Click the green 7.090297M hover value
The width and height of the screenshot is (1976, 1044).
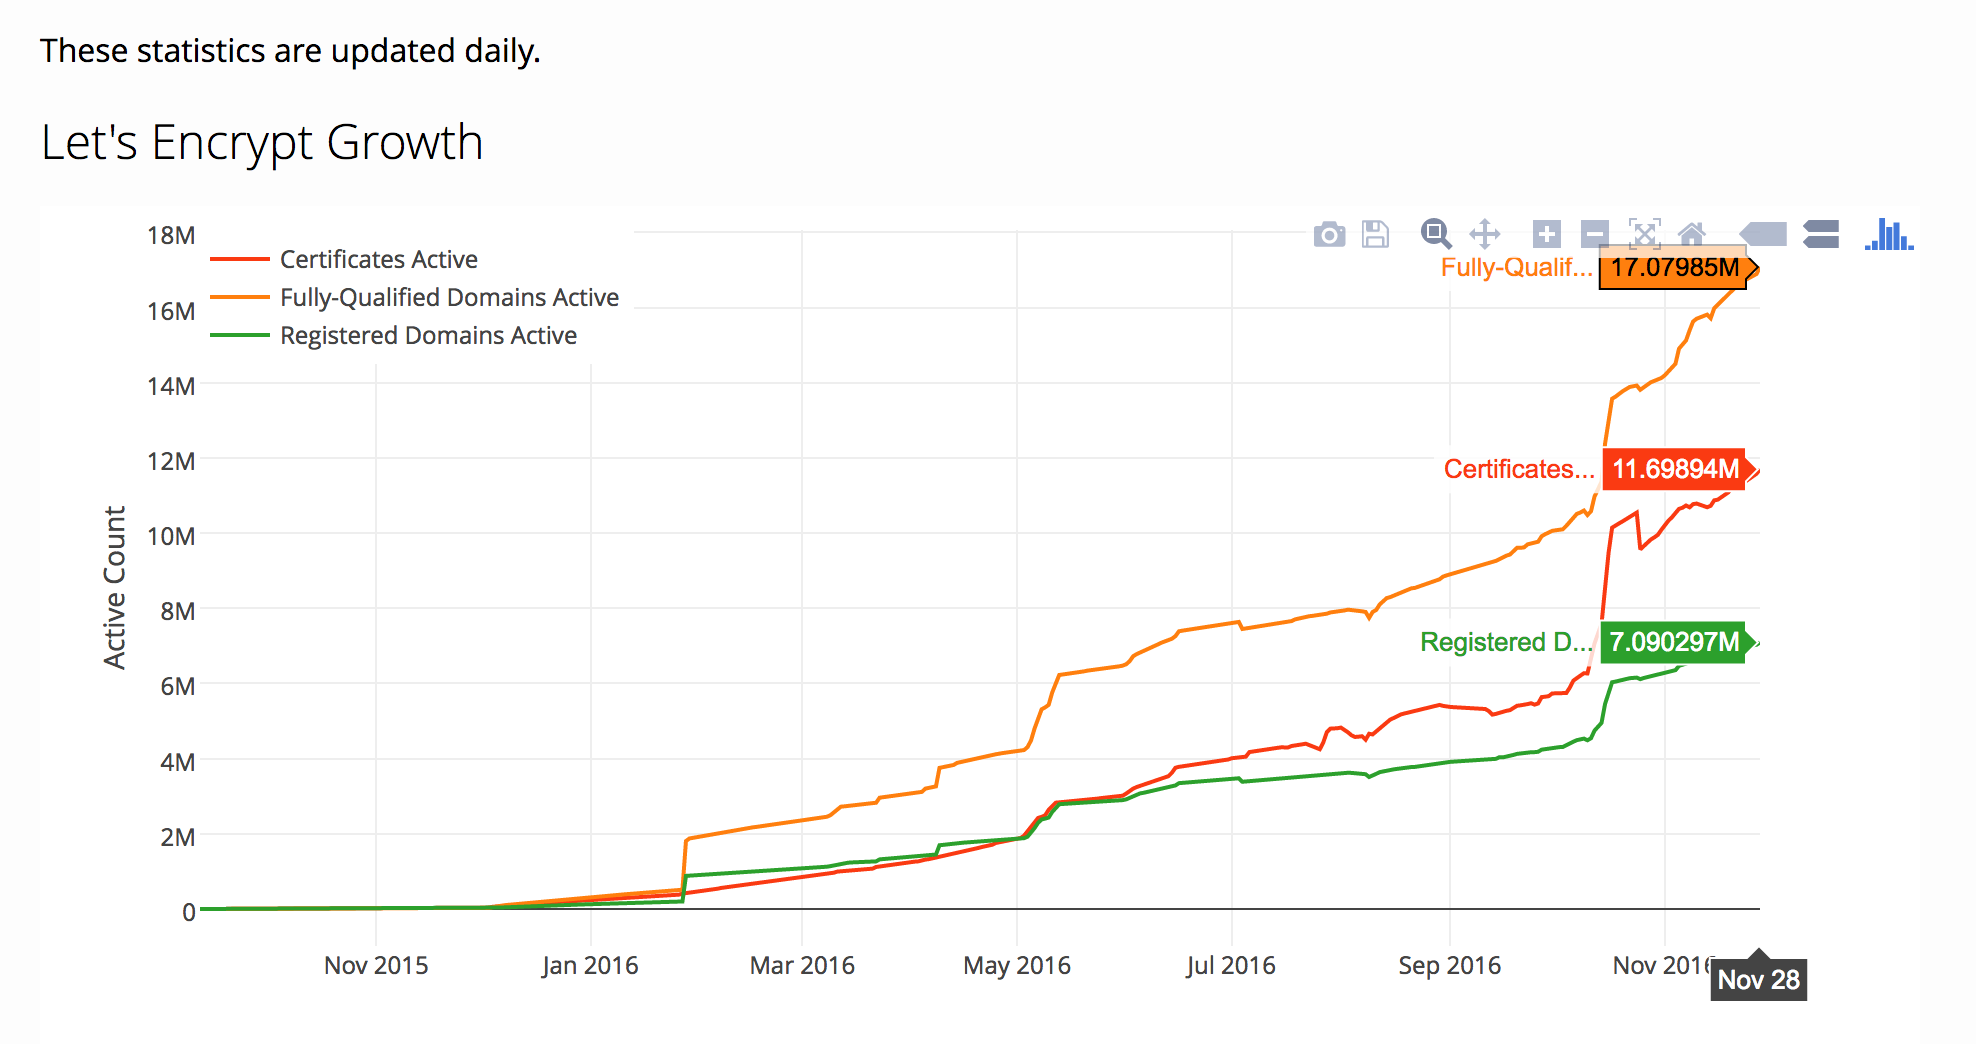tap(1674, 642)
